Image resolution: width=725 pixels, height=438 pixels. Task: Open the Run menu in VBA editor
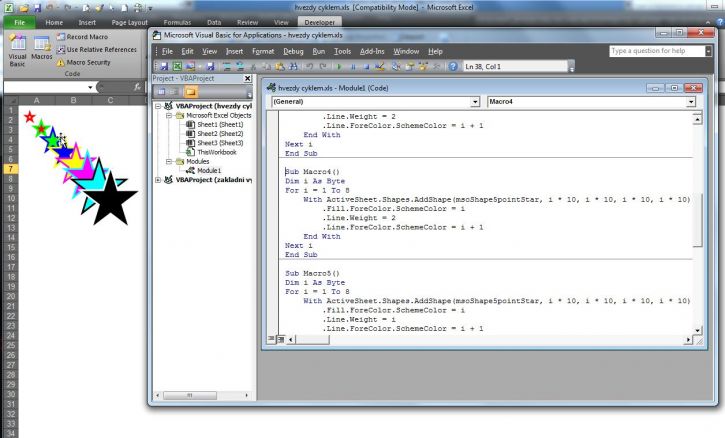click(319, 51)
